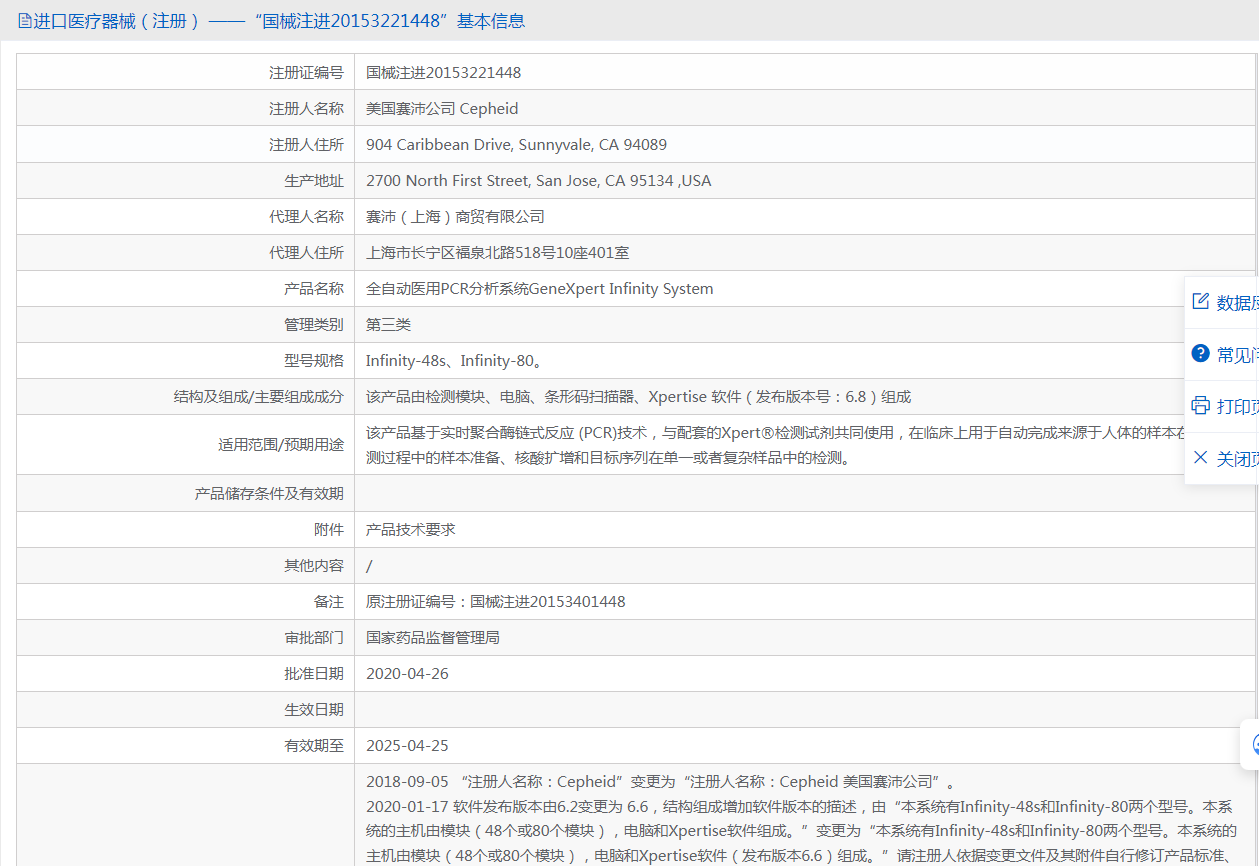The width and height of the screenshot is (1259, 866).
Task: Select agent name 赛沛（上海）商贸有限公司
Action: (455, 217)
